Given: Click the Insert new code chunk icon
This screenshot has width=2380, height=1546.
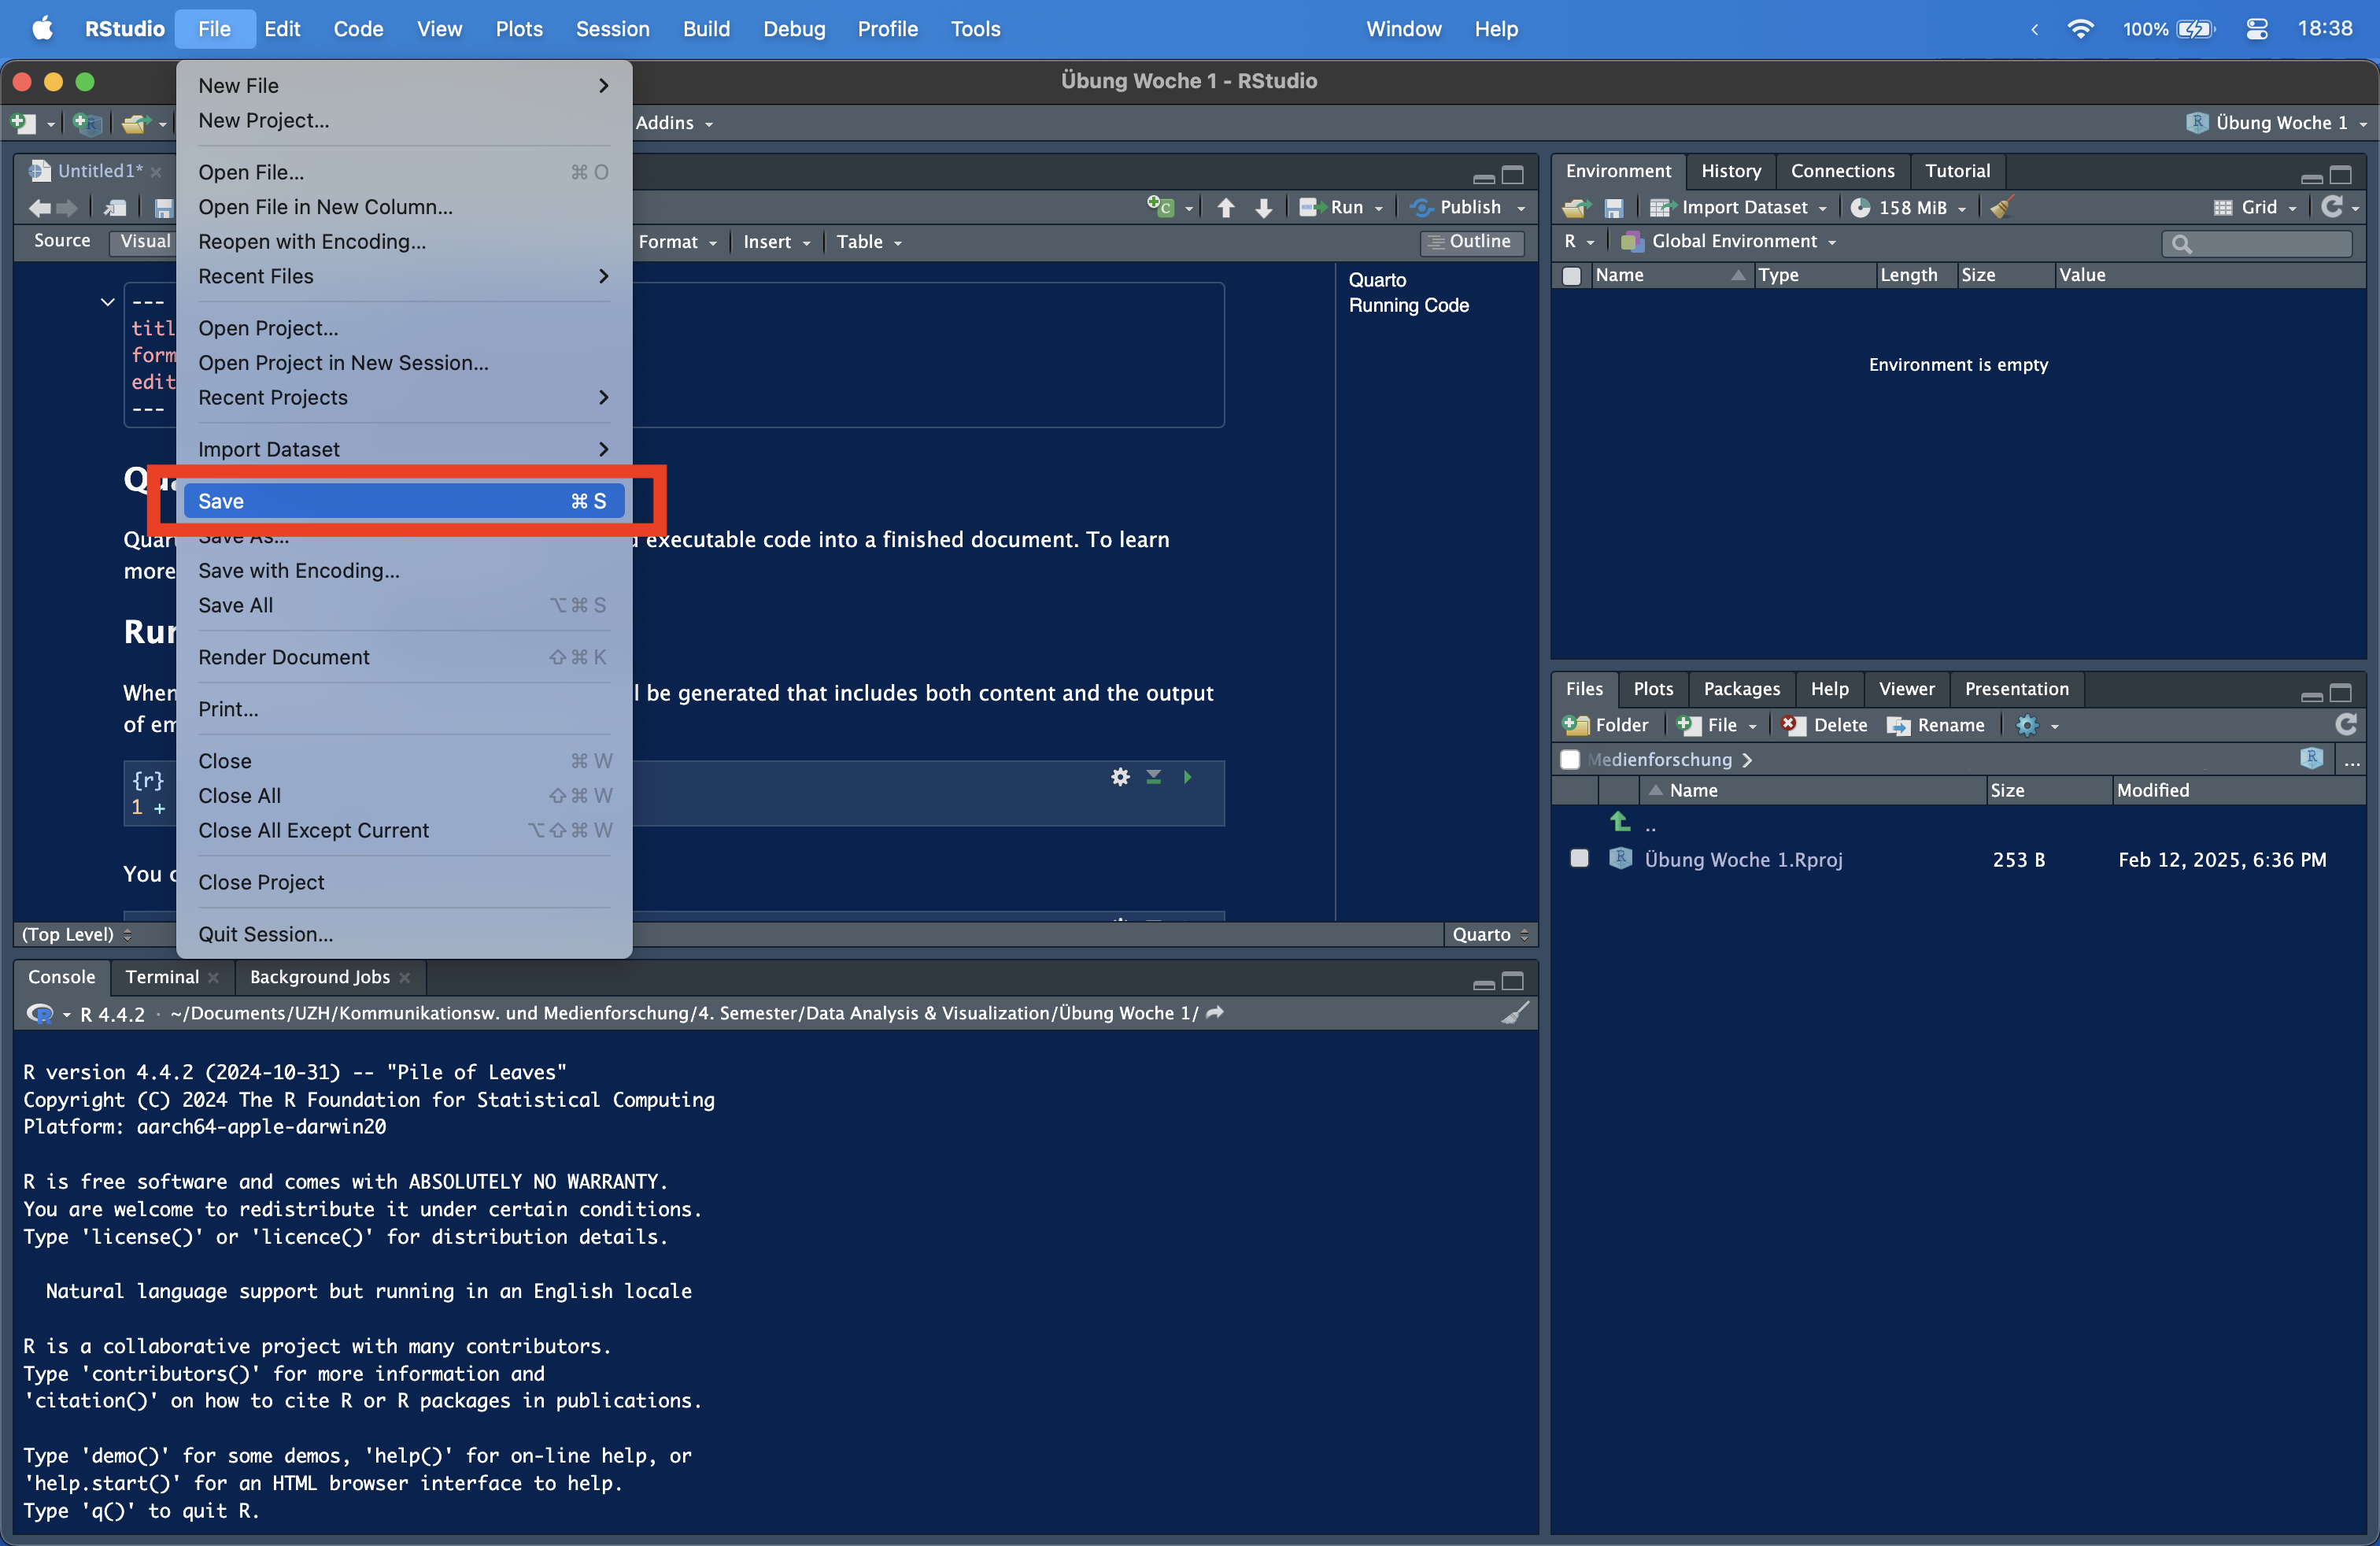Looking at the screenshot, I should pos(1160,207).
